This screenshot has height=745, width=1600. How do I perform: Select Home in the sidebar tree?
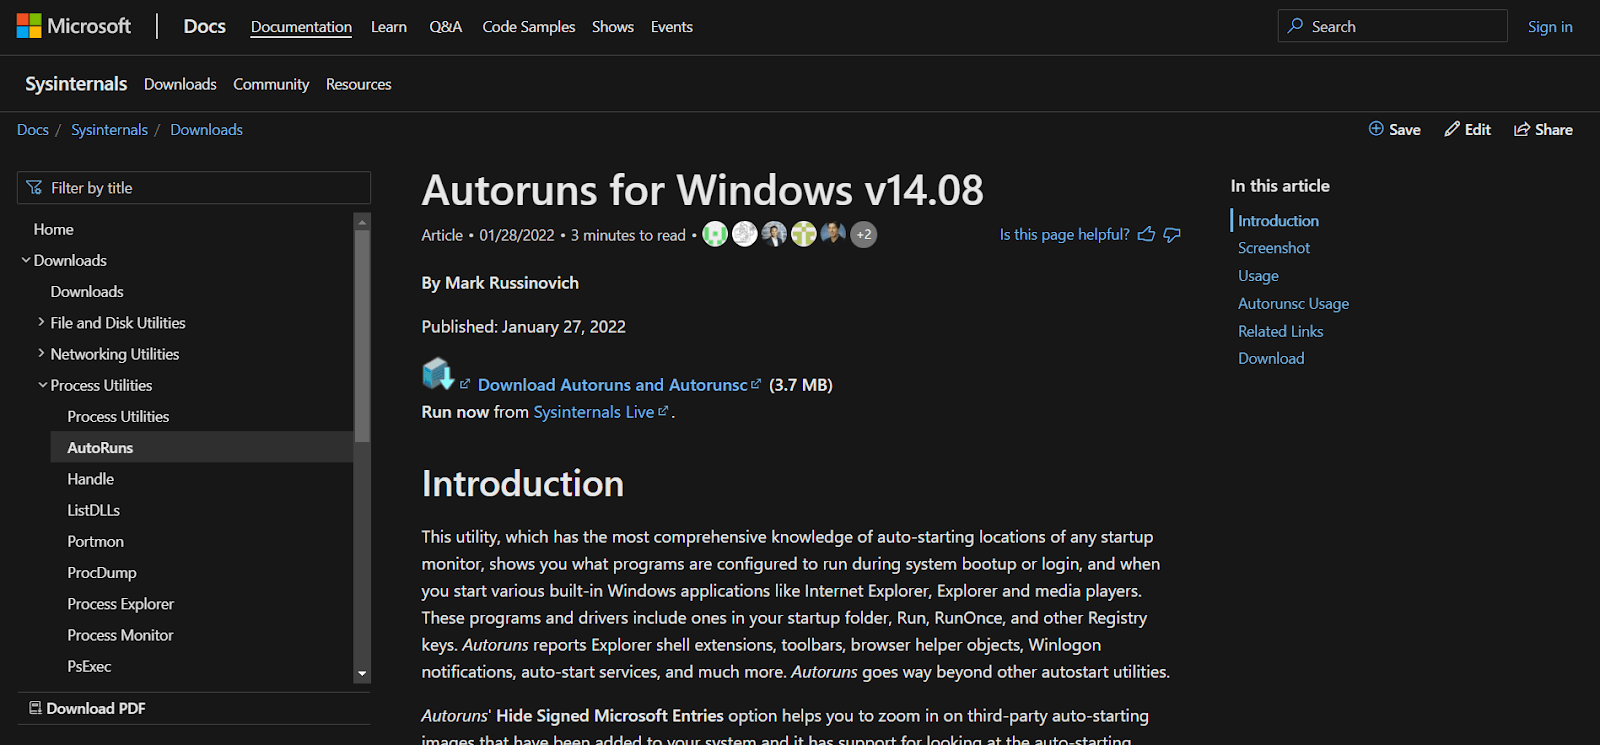click(x=54, y=229)
